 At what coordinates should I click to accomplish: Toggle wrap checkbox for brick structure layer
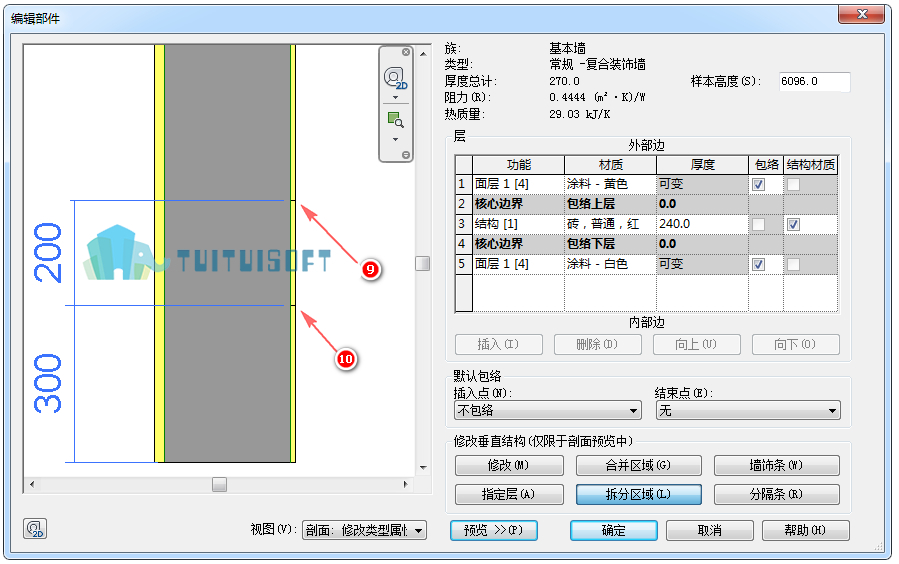click(759, 225)
